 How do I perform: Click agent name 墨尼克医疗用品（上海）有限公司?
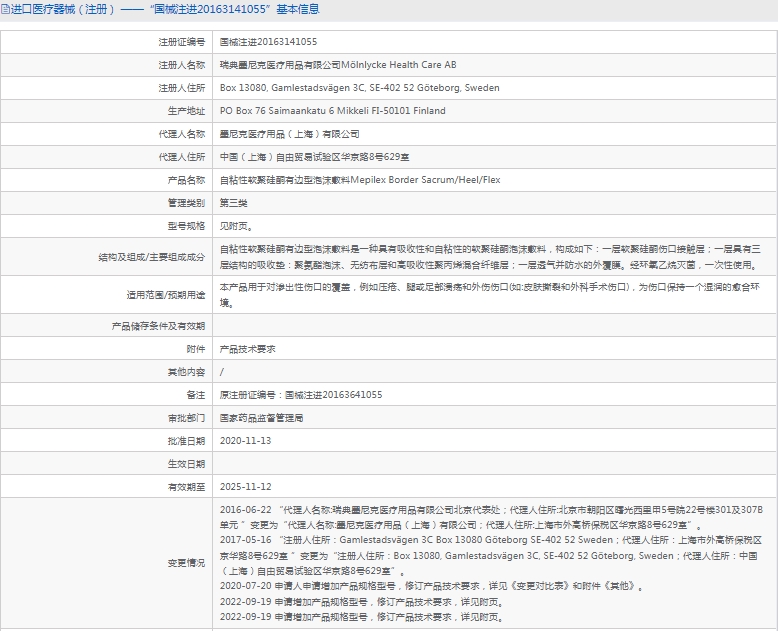[x=290, y=134]
